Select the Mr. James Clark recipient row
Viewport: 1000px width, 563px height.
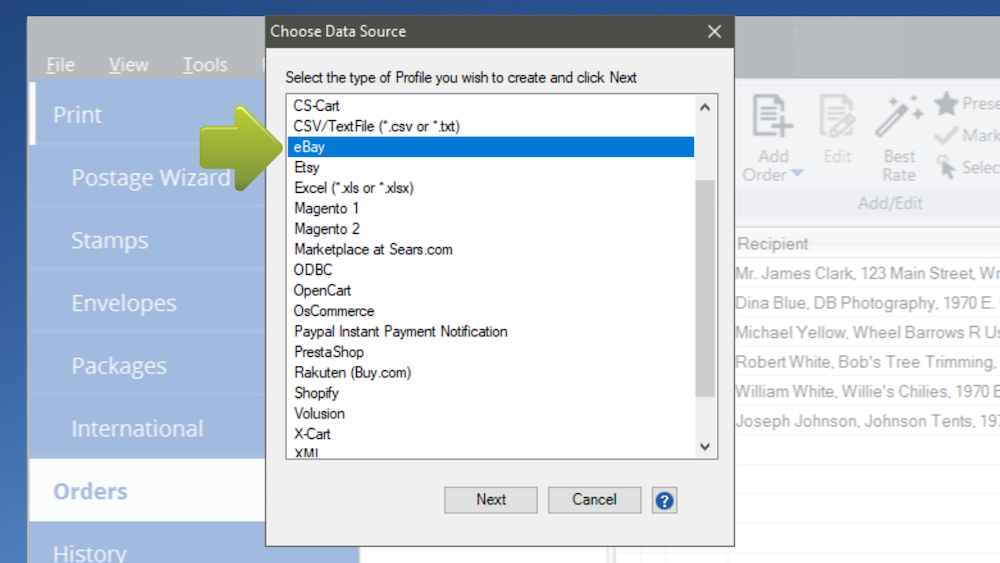(865, 273)
